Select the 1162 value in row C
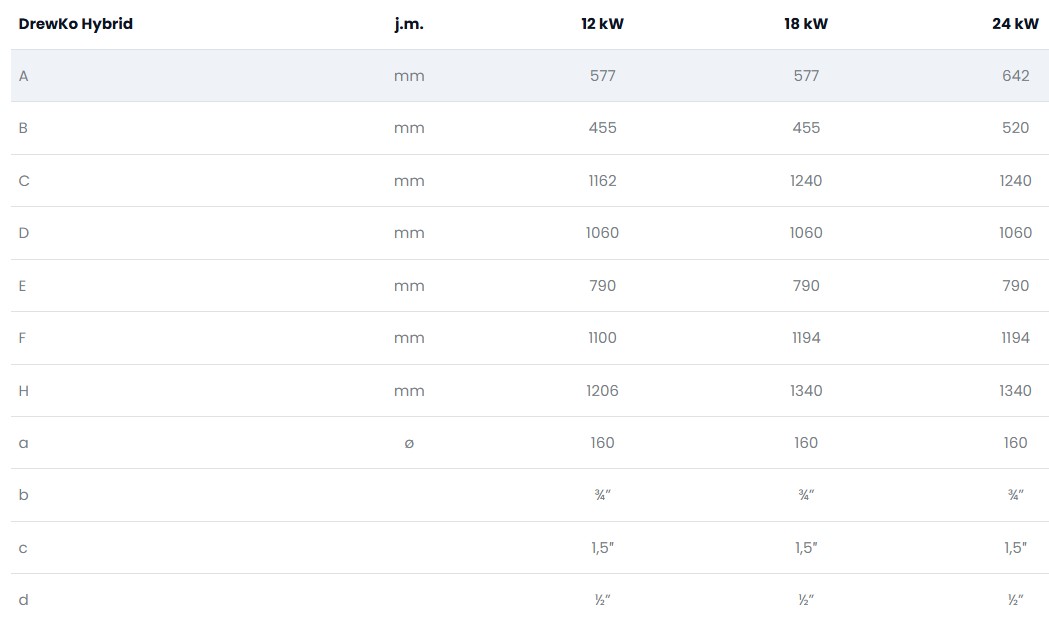This screenshot has height=618, width=1049. point(602,181)
